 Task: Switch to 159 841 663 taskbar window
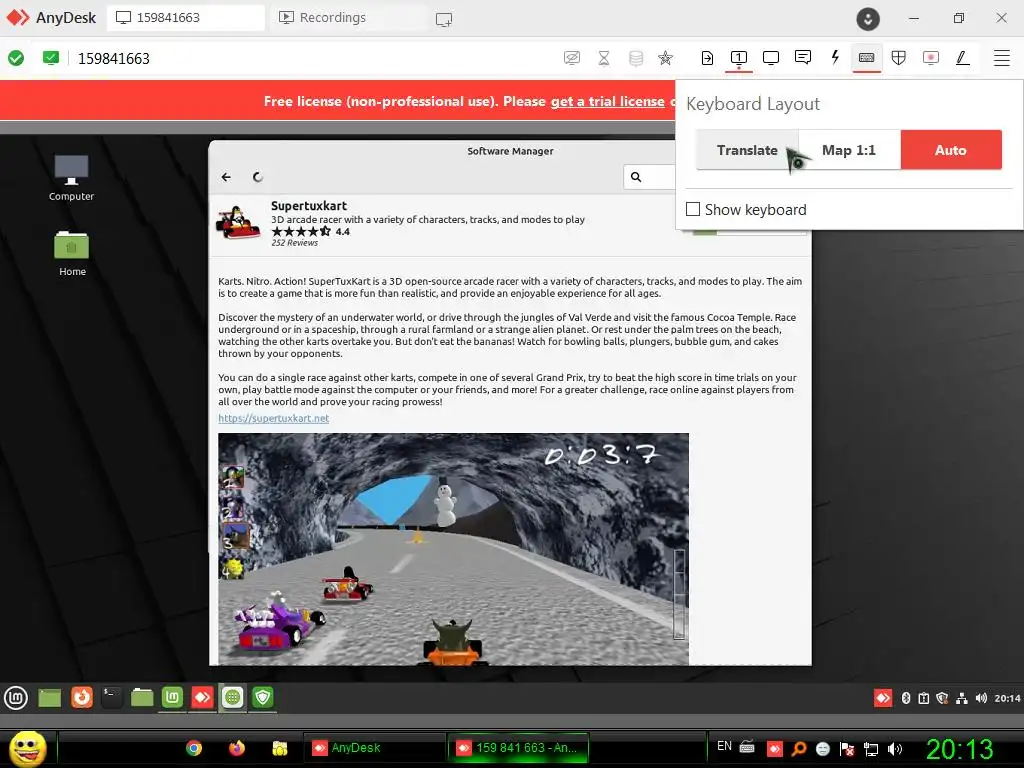pos(518,748)
